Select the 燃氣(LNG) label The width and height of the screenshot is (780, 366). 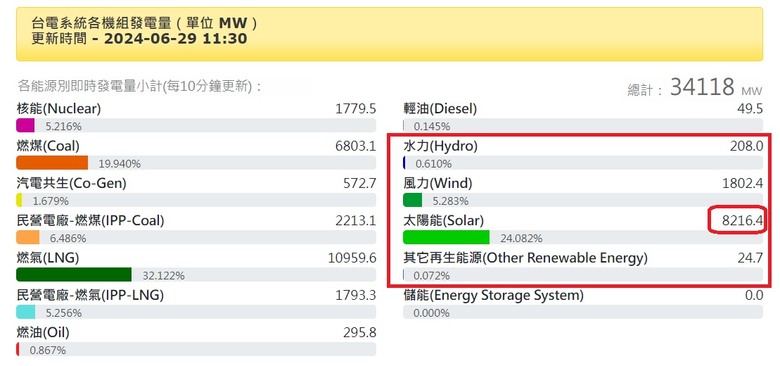[x=48, y=258]
